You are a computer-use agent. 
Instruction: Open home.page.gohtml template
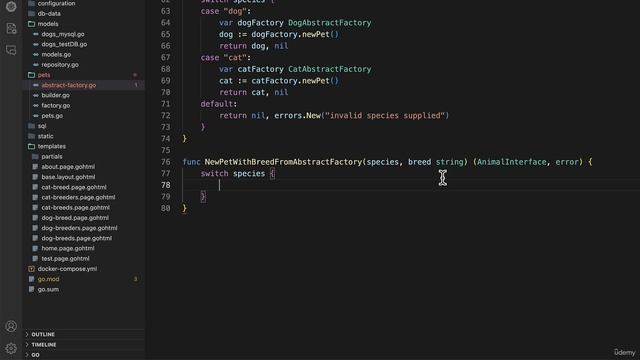coord(68,248)
